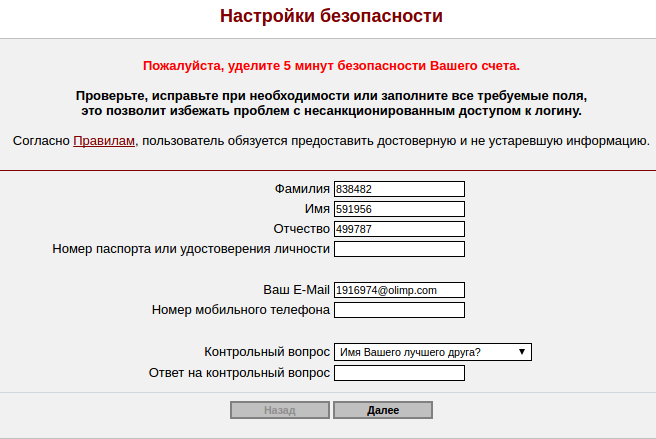Viewport: 656px width, 439px height.
Task: Click the Ответ на контрольный вопрос label
Action: (x=238, y=373)
